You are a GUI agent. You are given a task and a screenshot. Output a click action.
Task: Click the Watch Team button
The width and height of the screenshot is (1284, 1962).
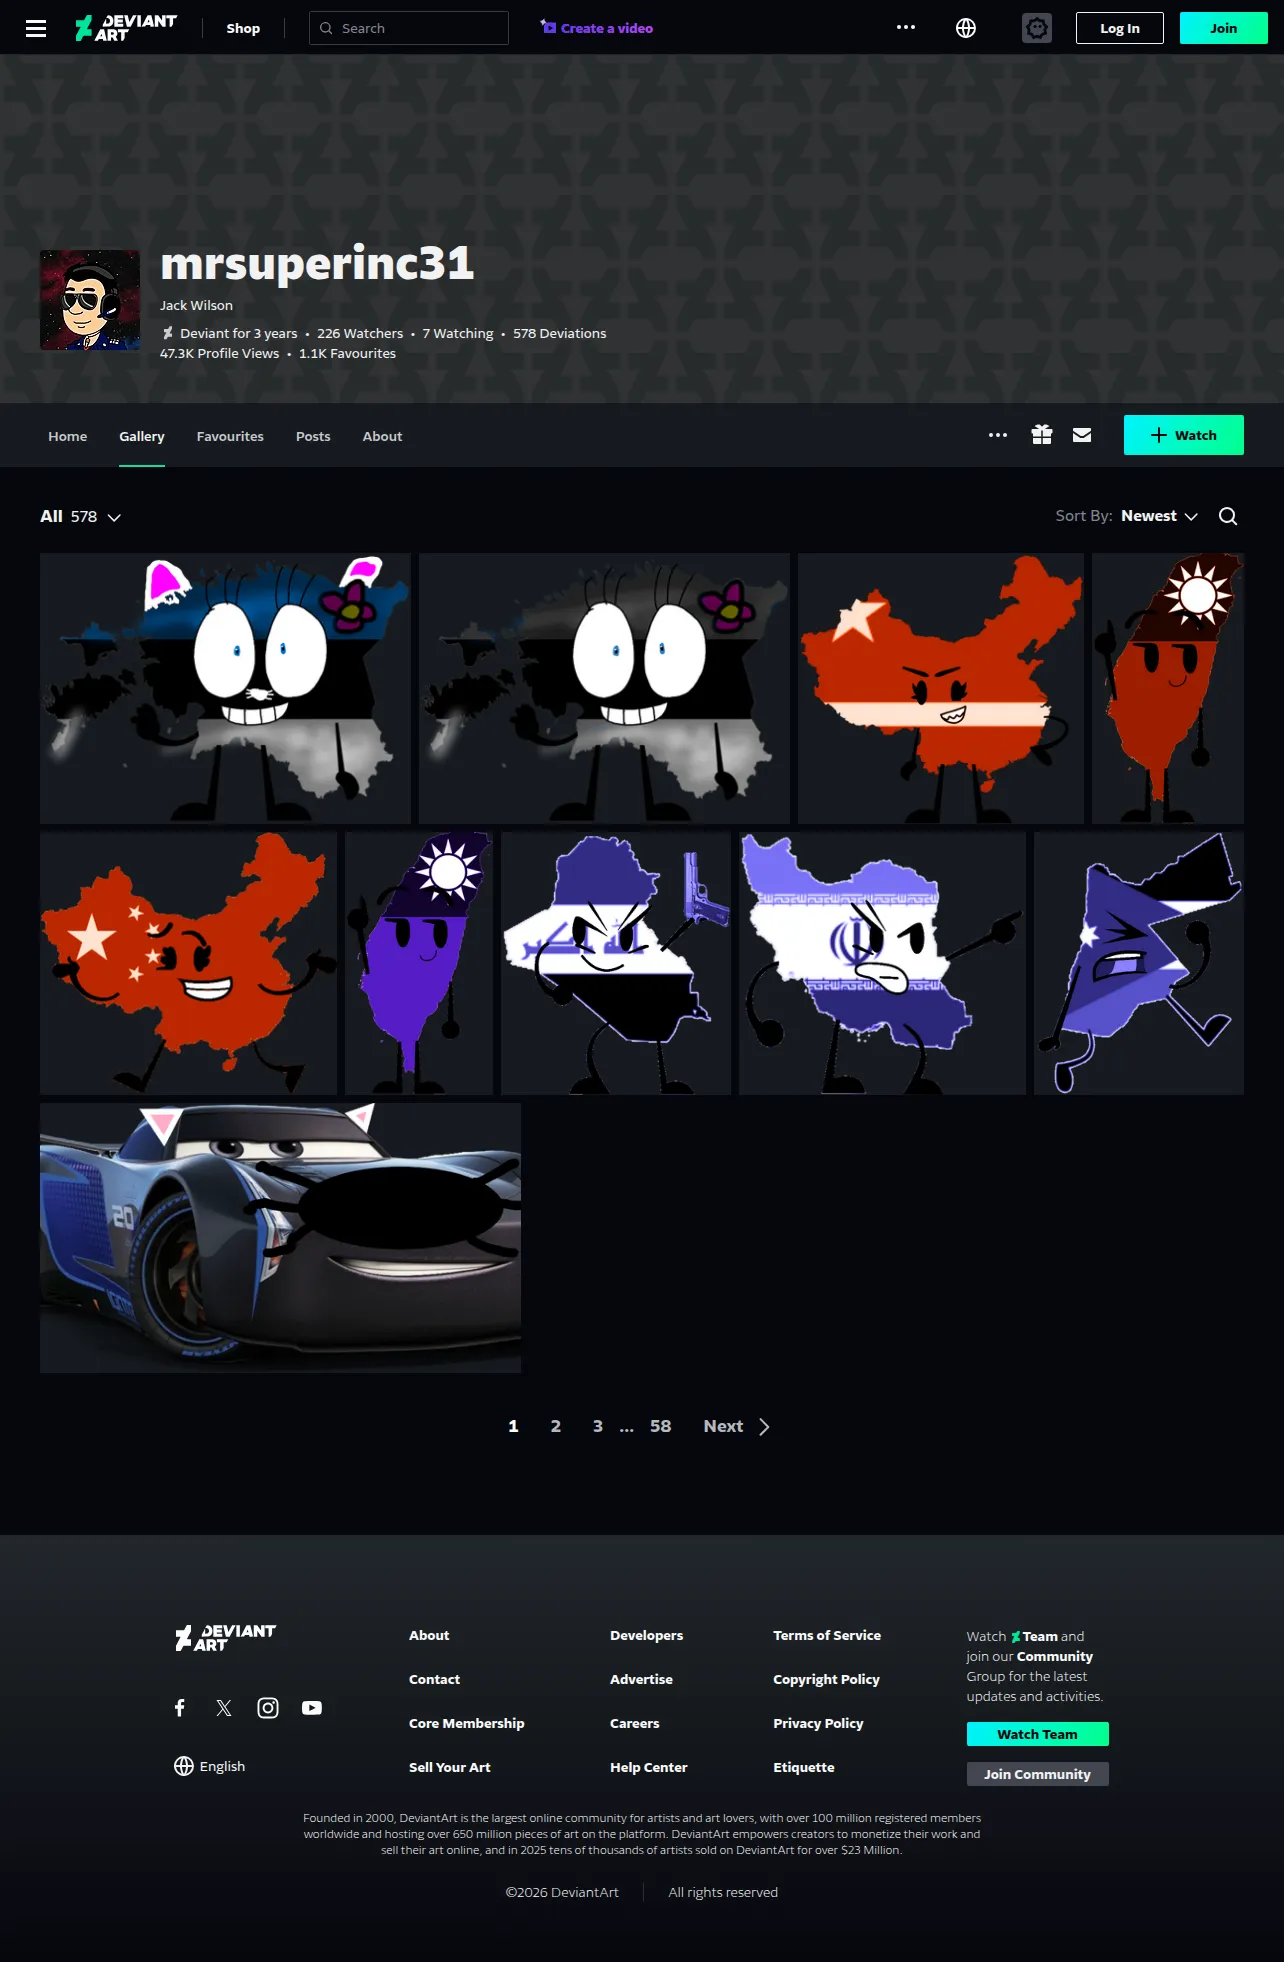1038,1734
